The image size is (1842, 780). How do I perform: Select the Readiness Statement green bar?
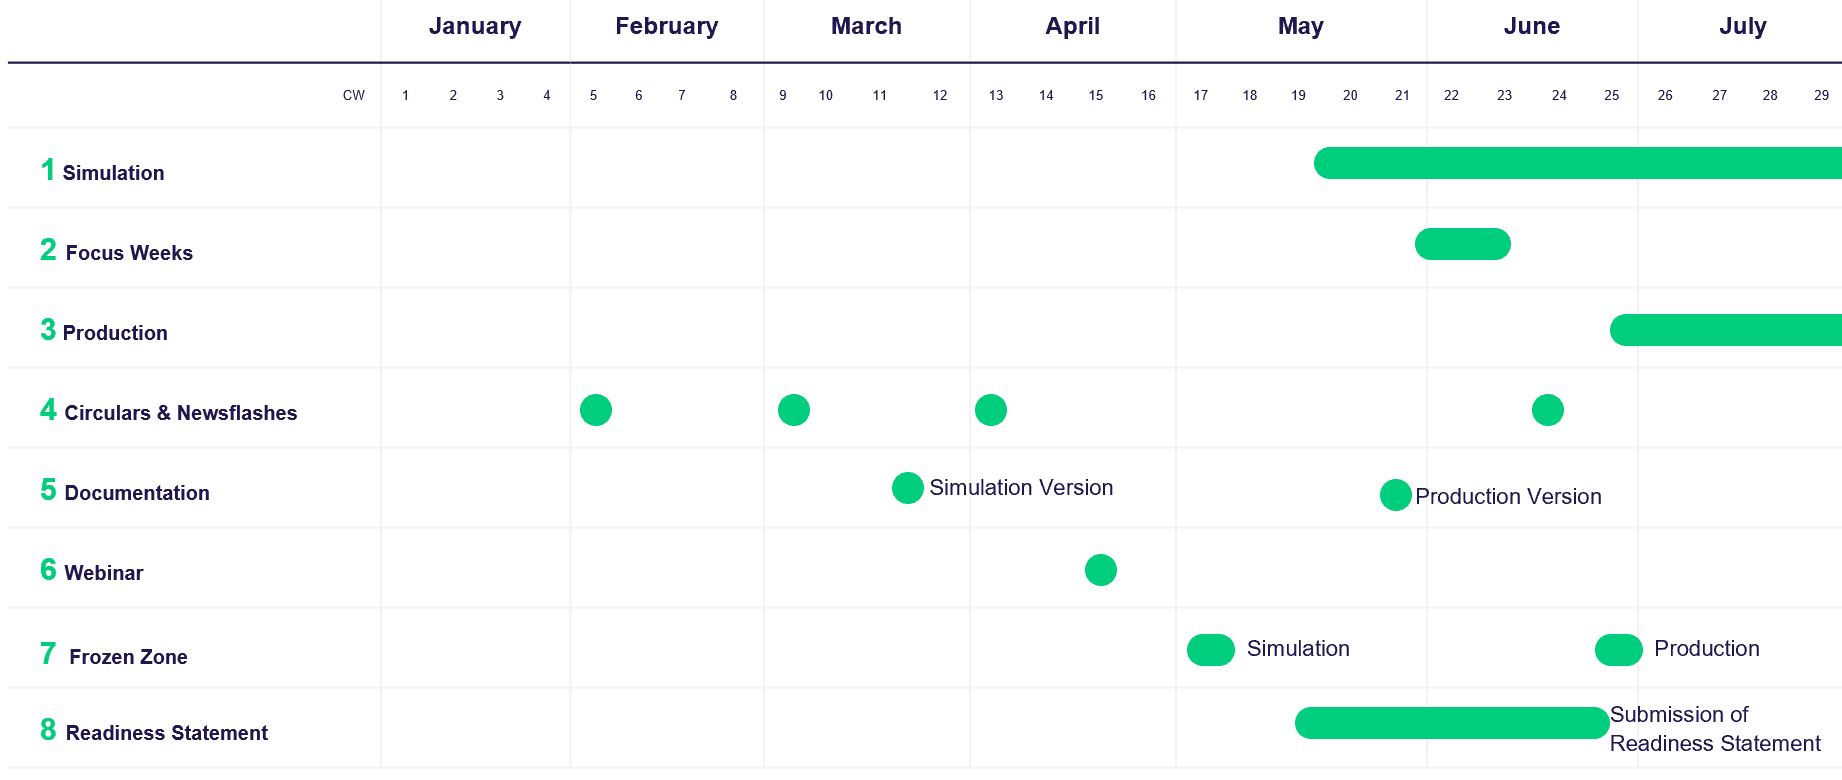coord(1451,723)
